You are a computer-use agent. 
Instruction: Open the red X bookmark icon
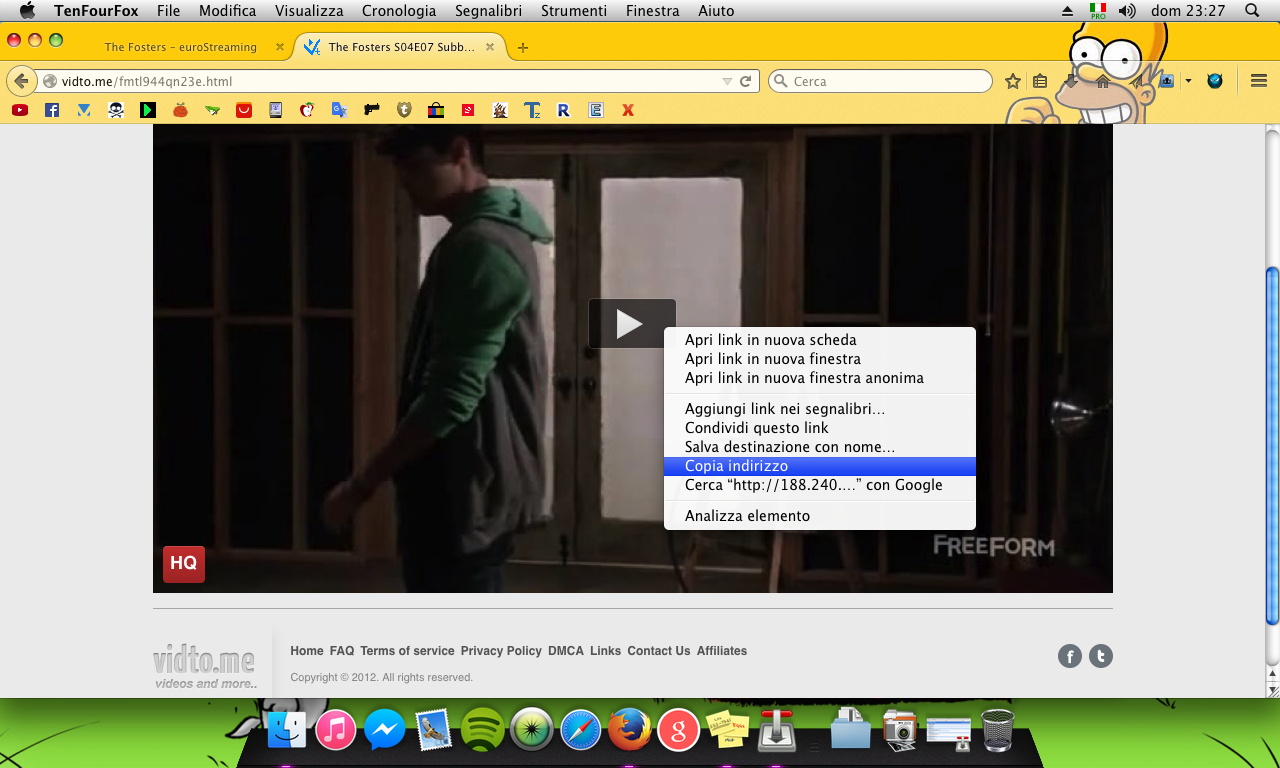point(628,110)
